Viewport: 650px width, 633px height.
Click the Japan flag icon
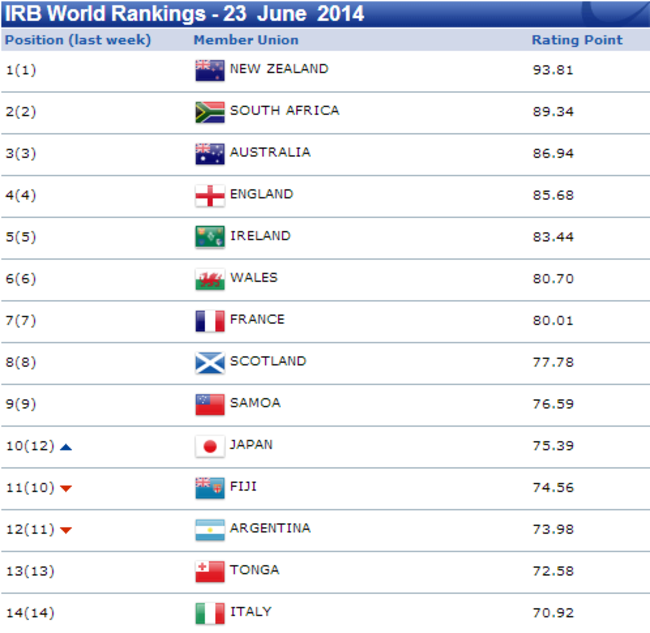[x=210, y=446]
